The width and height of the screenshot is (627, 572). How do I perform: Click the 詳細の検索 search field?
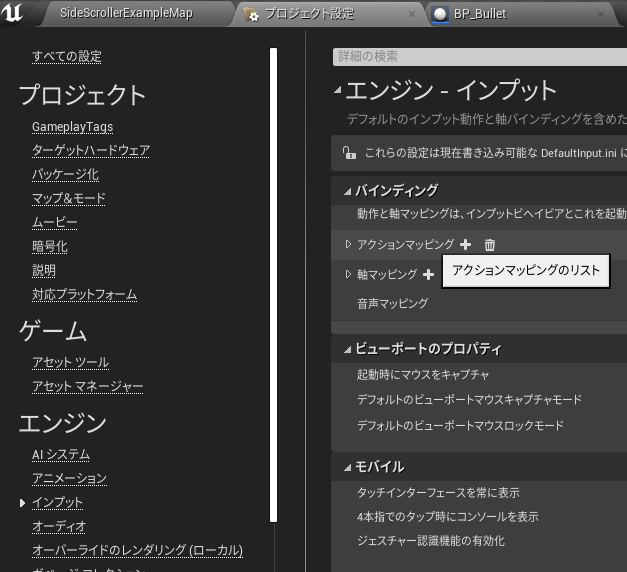click(479, 57)
